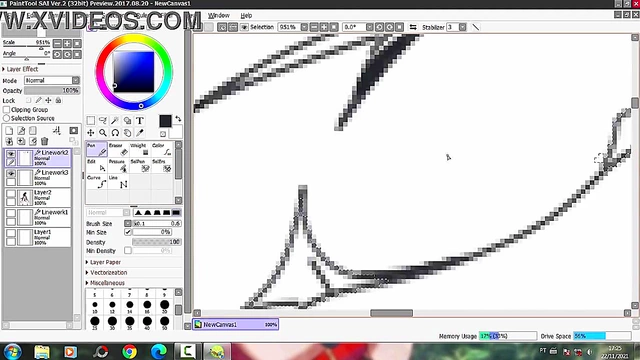Viewport: 640px width, 360px height.
Task: Open the layer Mode dropdown
Action: [x=52, y=80]
